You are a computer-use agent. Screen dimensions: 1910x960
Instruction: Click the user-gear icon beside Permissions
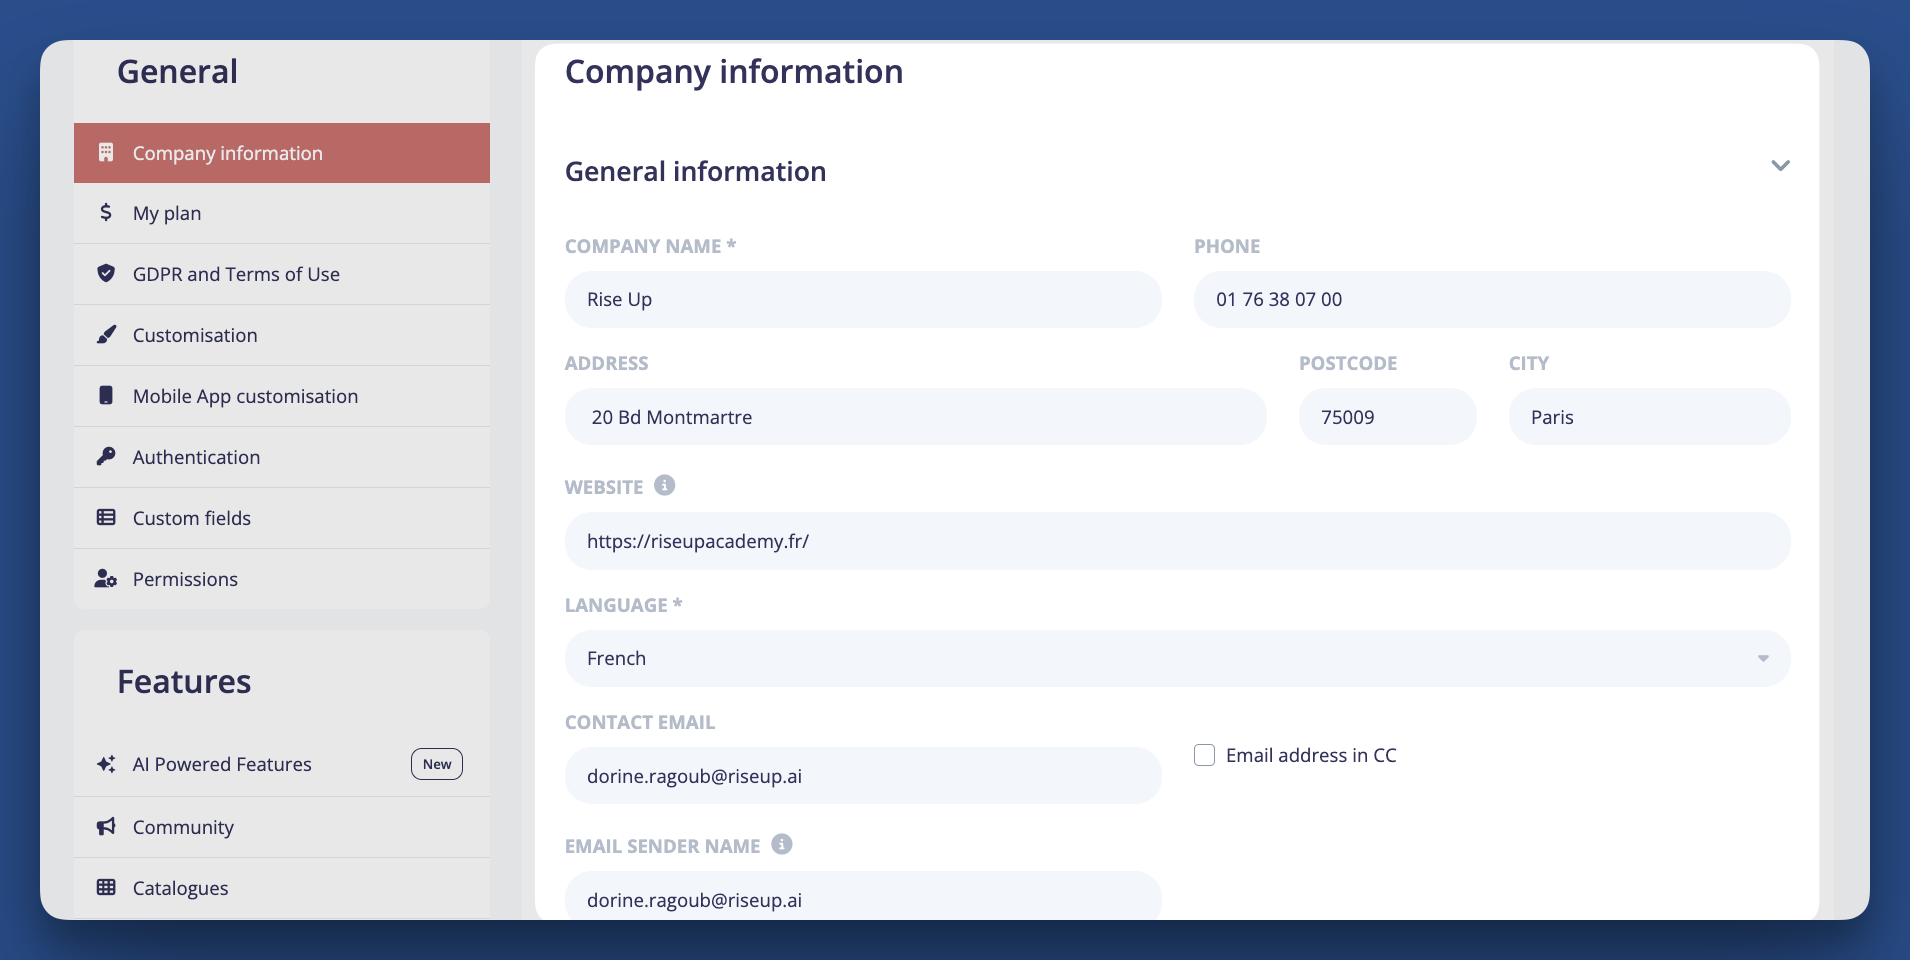click(106, 578)
